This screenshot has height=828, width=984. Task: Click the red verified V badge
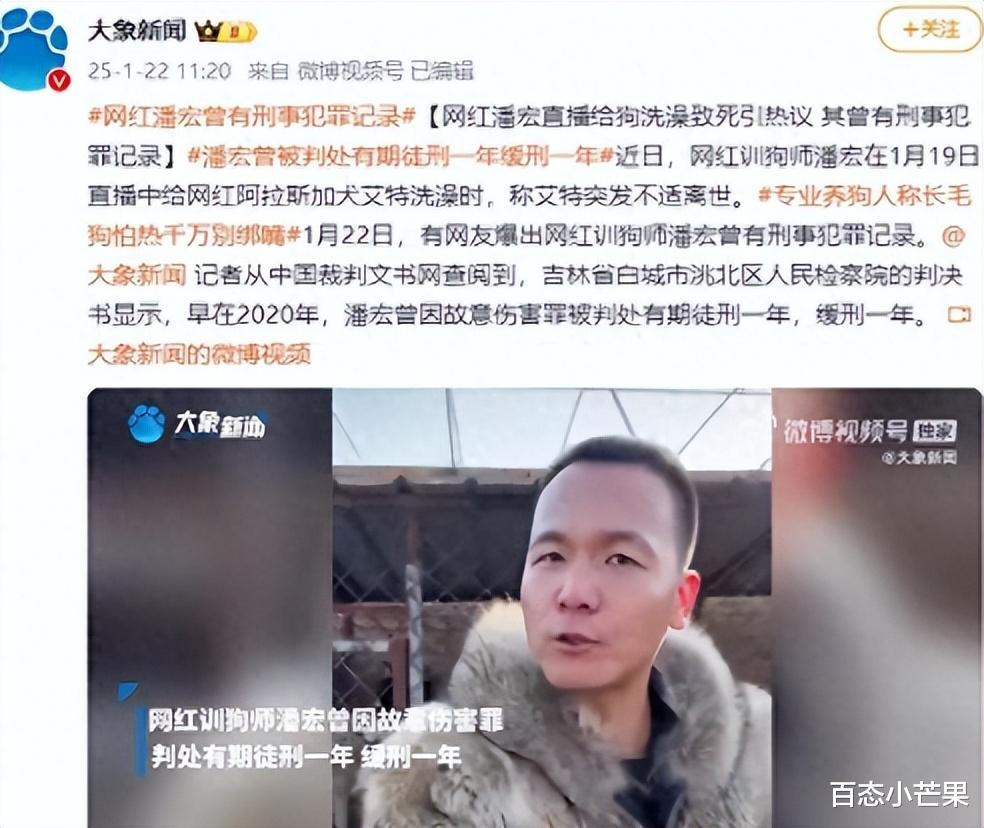click(60, 80)
